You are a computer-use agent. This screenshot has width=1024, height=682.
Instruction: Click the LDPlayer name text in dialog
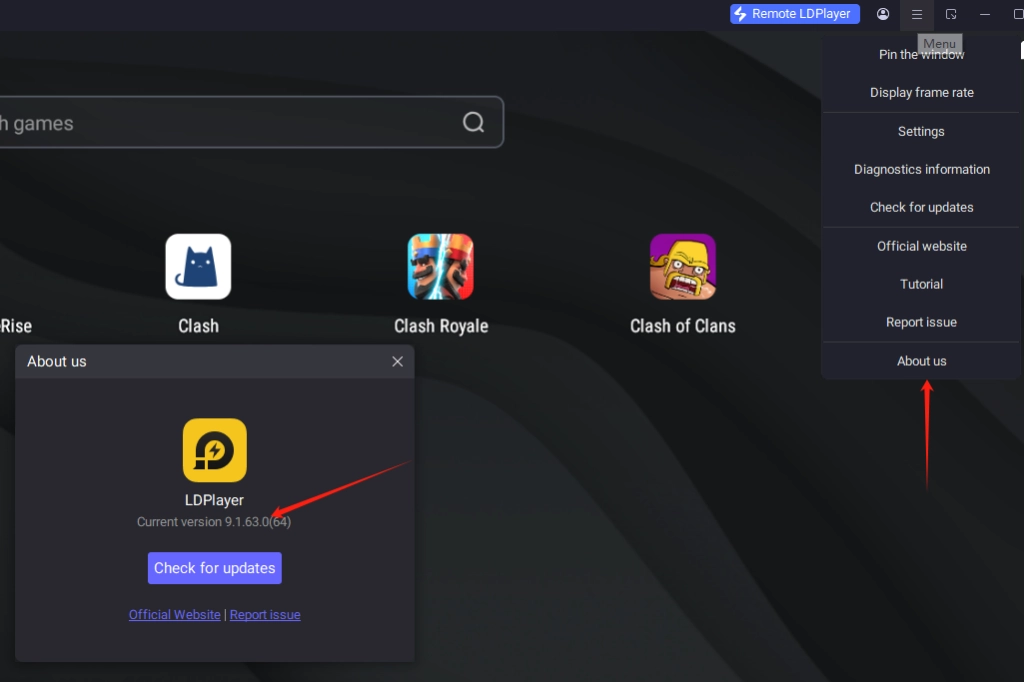point(214,500)
